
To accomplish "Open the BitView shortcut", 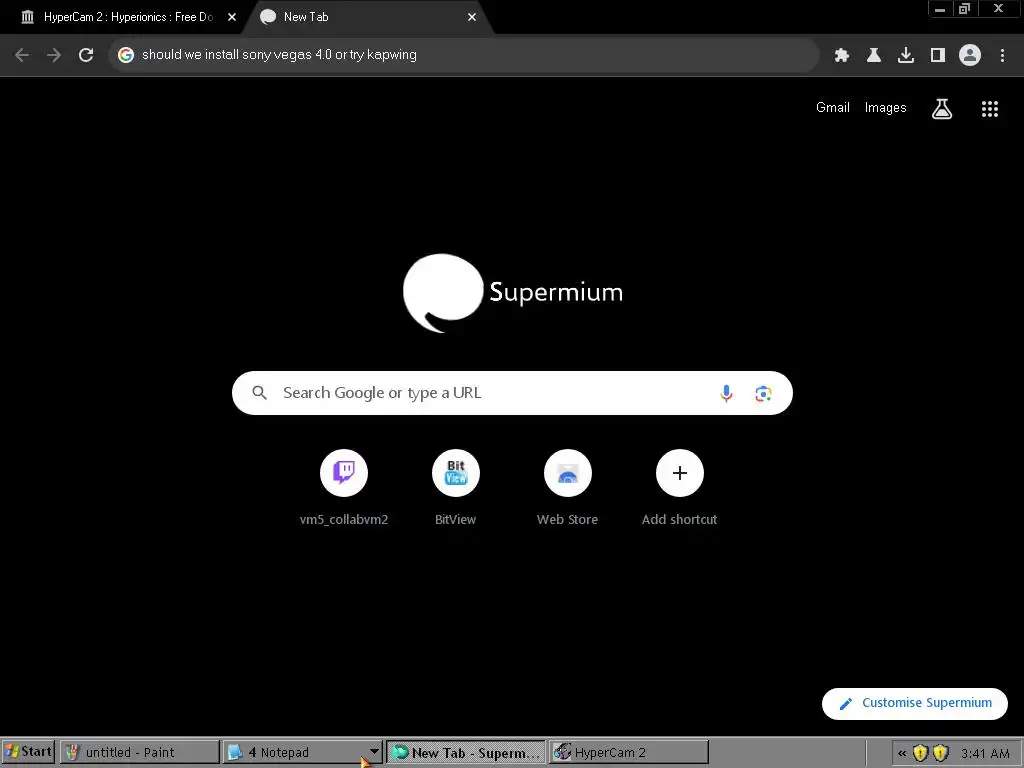I will (x=456, y=487).
